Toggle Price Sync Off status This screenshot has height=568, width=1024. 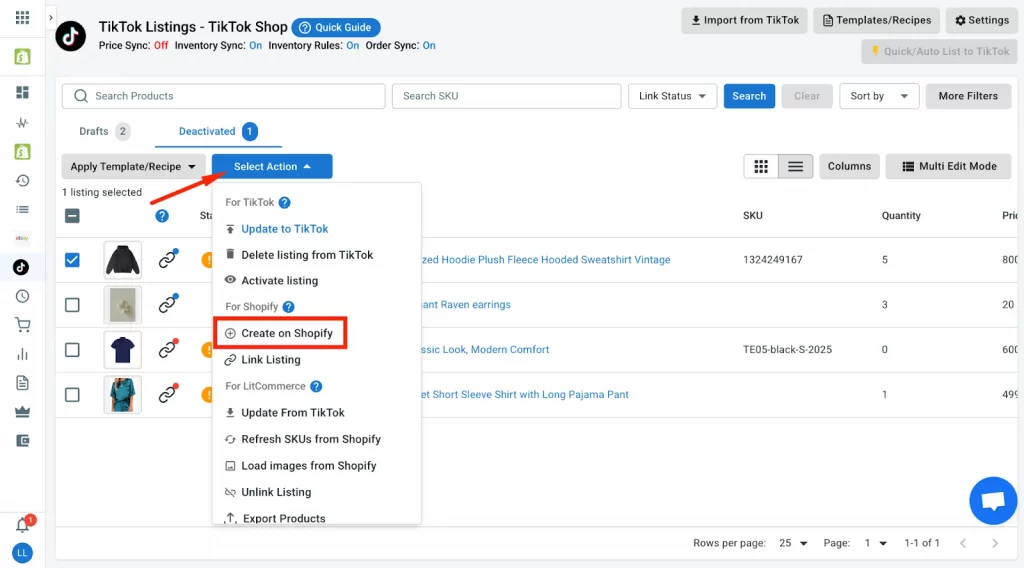point(161,46)
